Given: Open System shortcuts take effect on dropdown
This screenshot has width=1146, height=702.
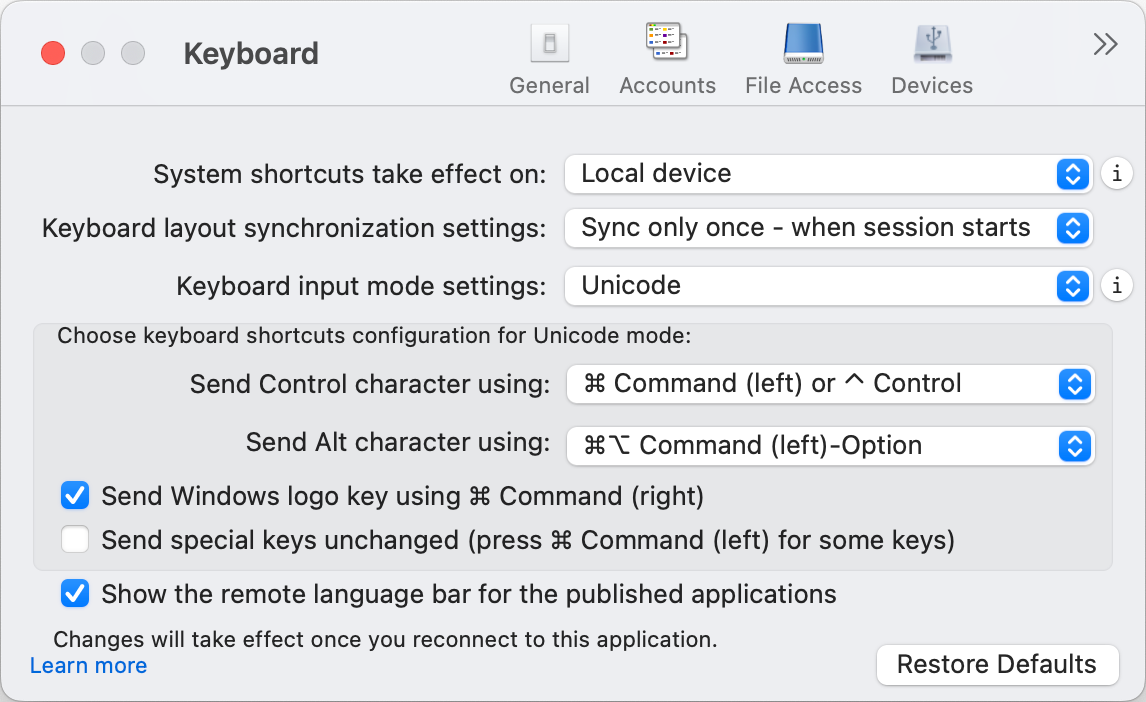Looking at the screenshot, I should pyautogui.click(x=829, y=174).
